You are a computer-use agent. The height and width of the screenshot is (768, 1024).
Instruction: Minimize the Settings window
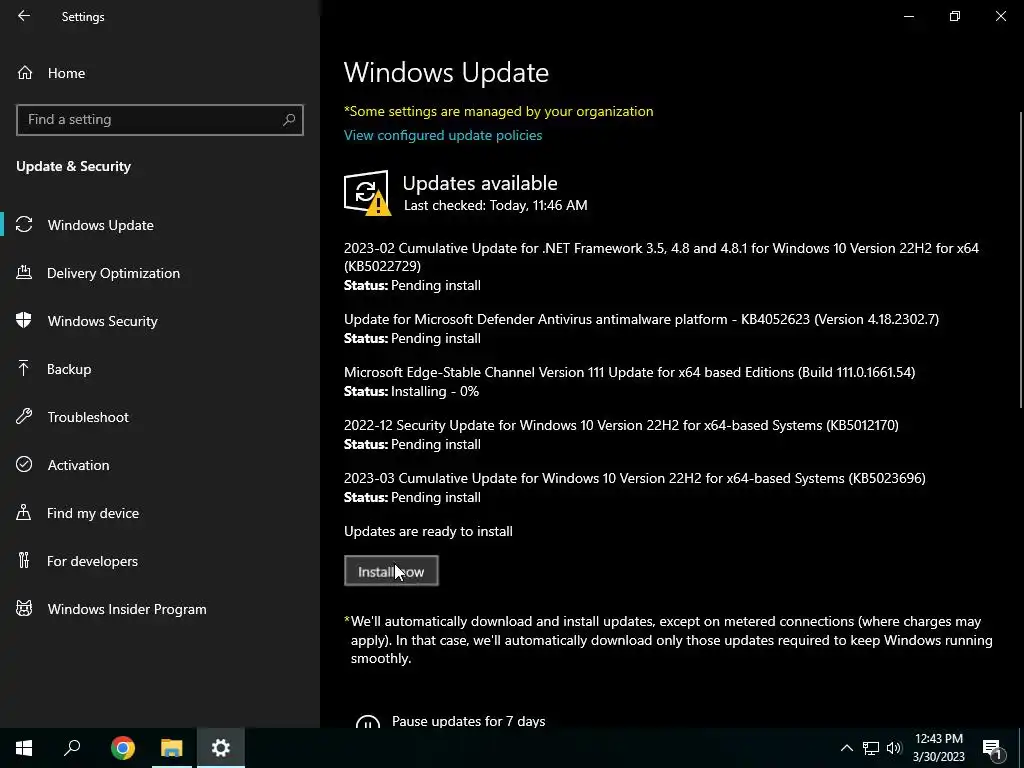coord(908,16)
